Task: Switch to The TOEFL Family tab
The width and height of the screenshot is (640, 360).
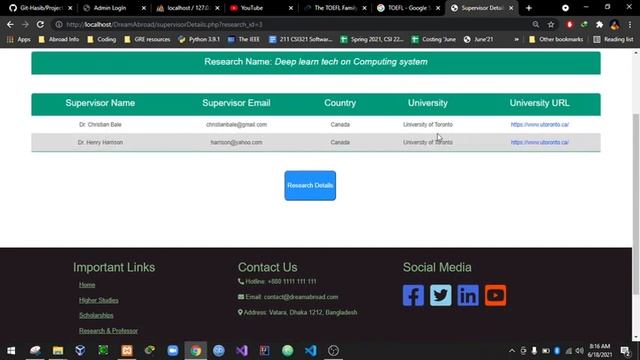Action: click(335, 8)
